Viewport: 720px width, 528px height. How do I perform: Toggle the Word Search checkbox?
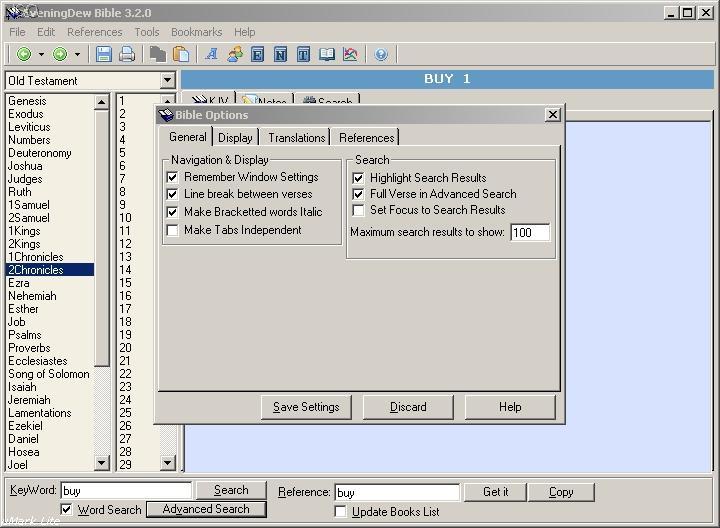tap(67, 509)
